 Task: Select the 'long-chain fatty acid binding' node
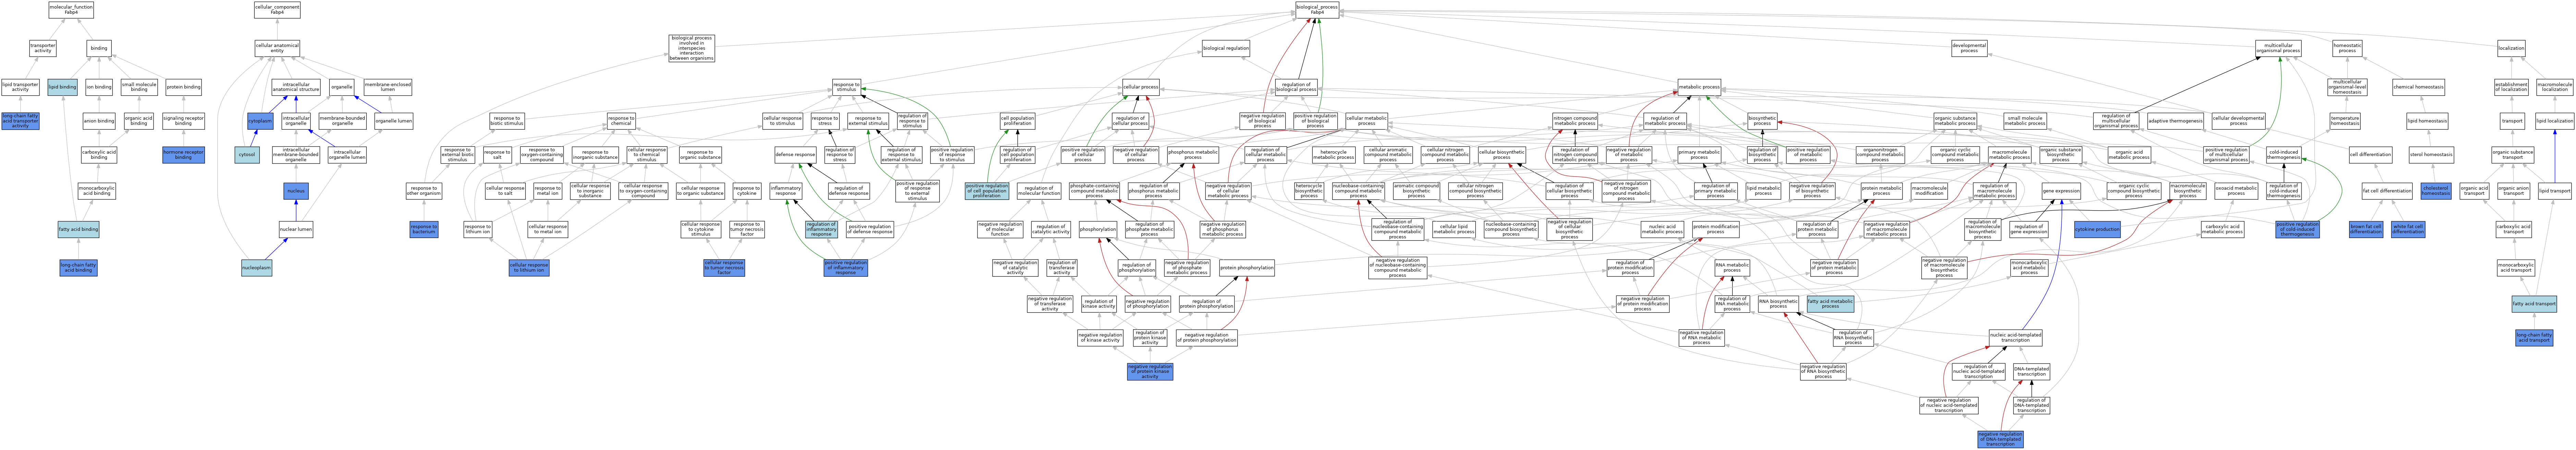[x=78, y=268]
